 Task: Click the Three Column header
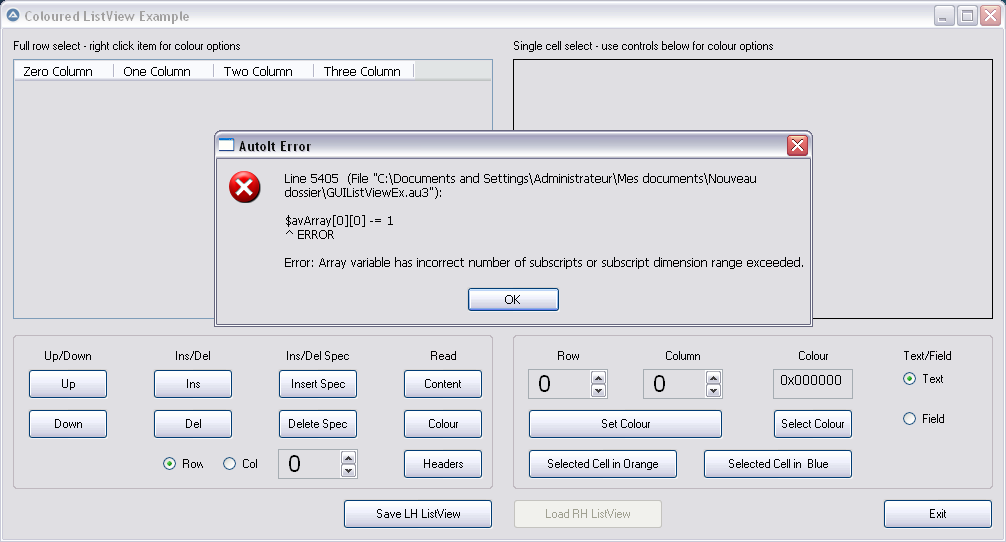pos(364,71)
